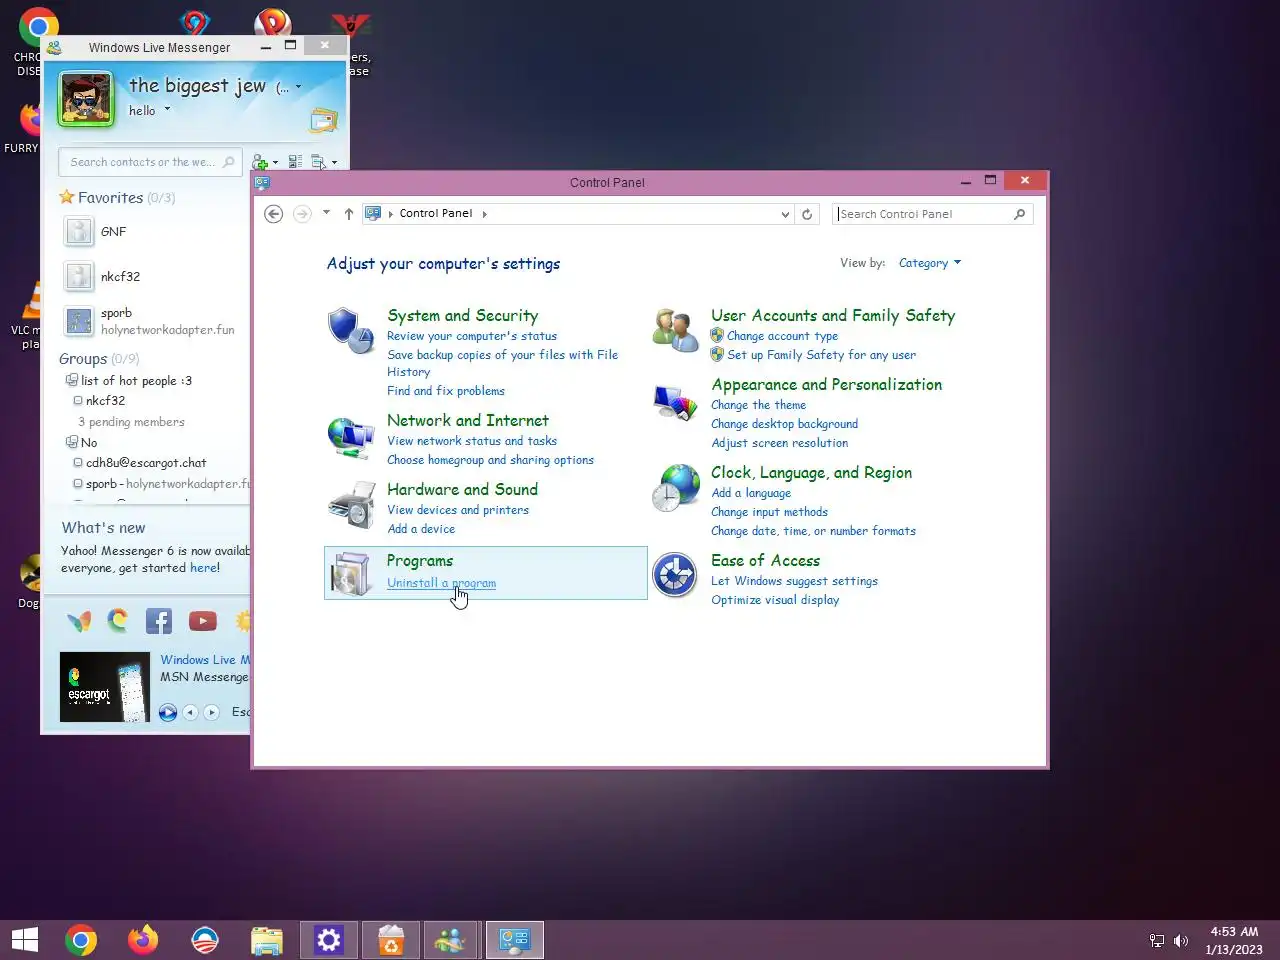Open System and Security shield icon
The width and height of the screenshot is (1280, 960).
[350, 331]
